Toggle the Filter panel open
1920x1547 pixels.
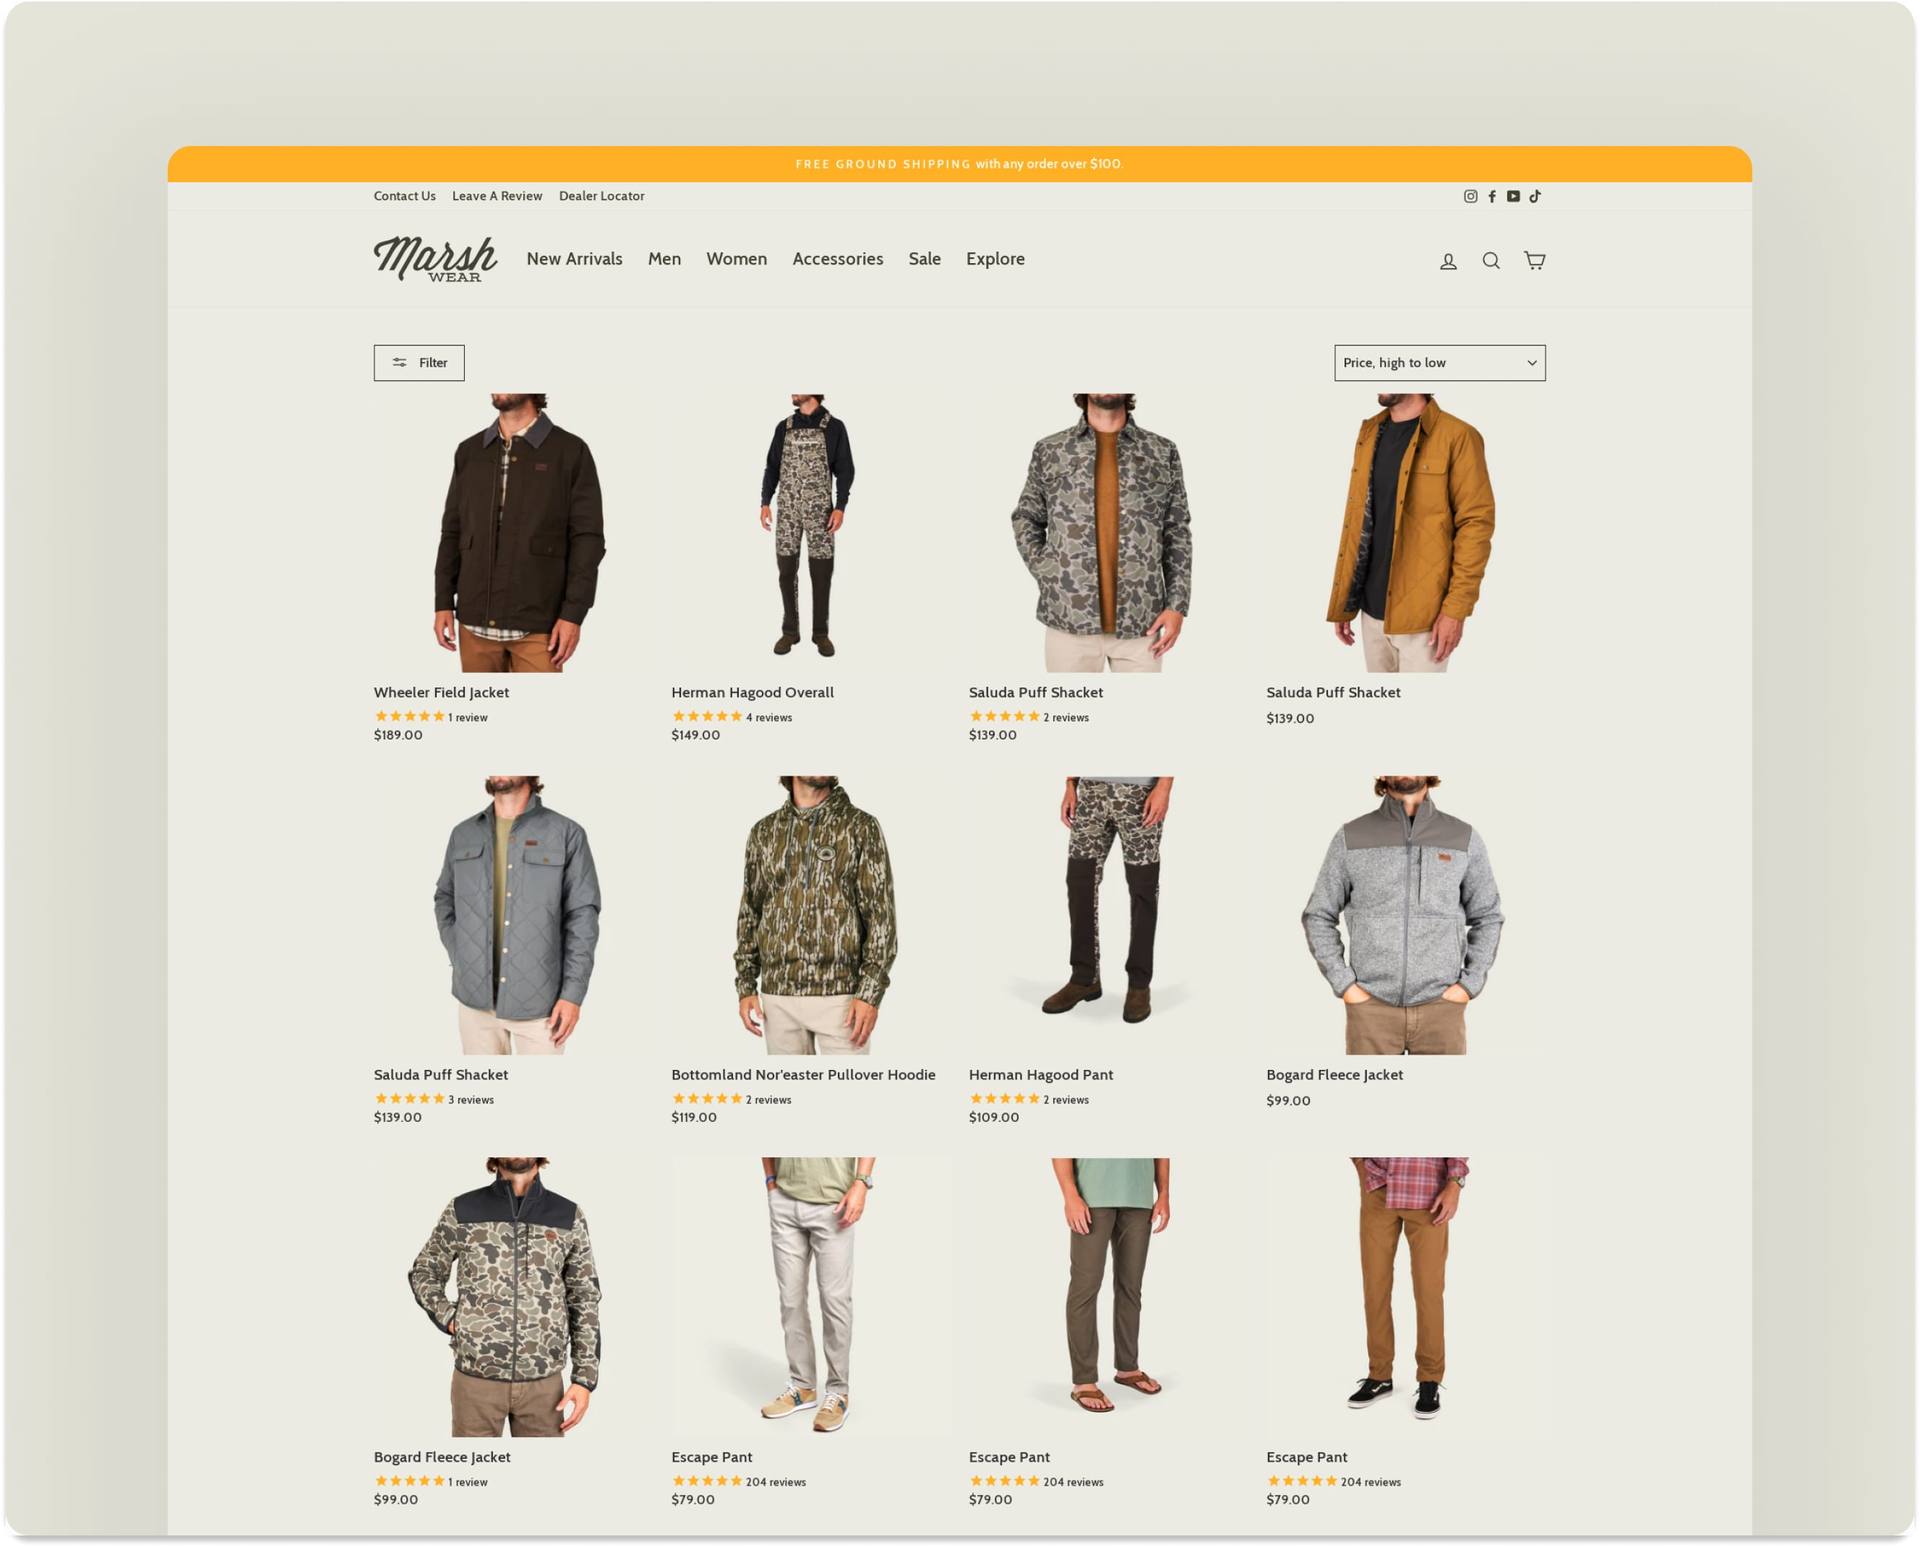tap(417, 361)
